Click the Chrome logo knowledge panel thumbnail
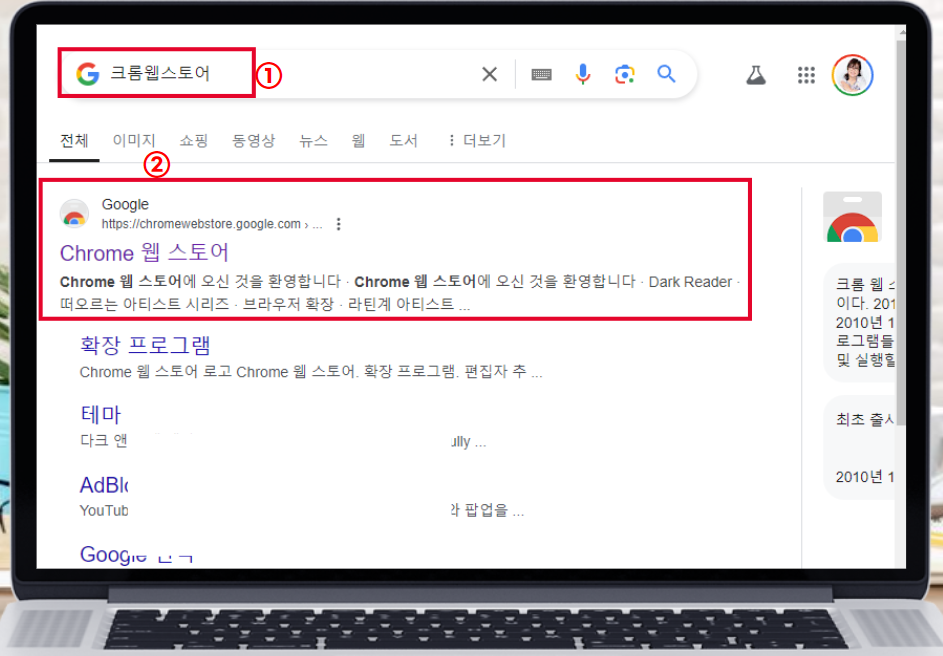The height and width of the screenshot is (656, 943). (852, 216)
